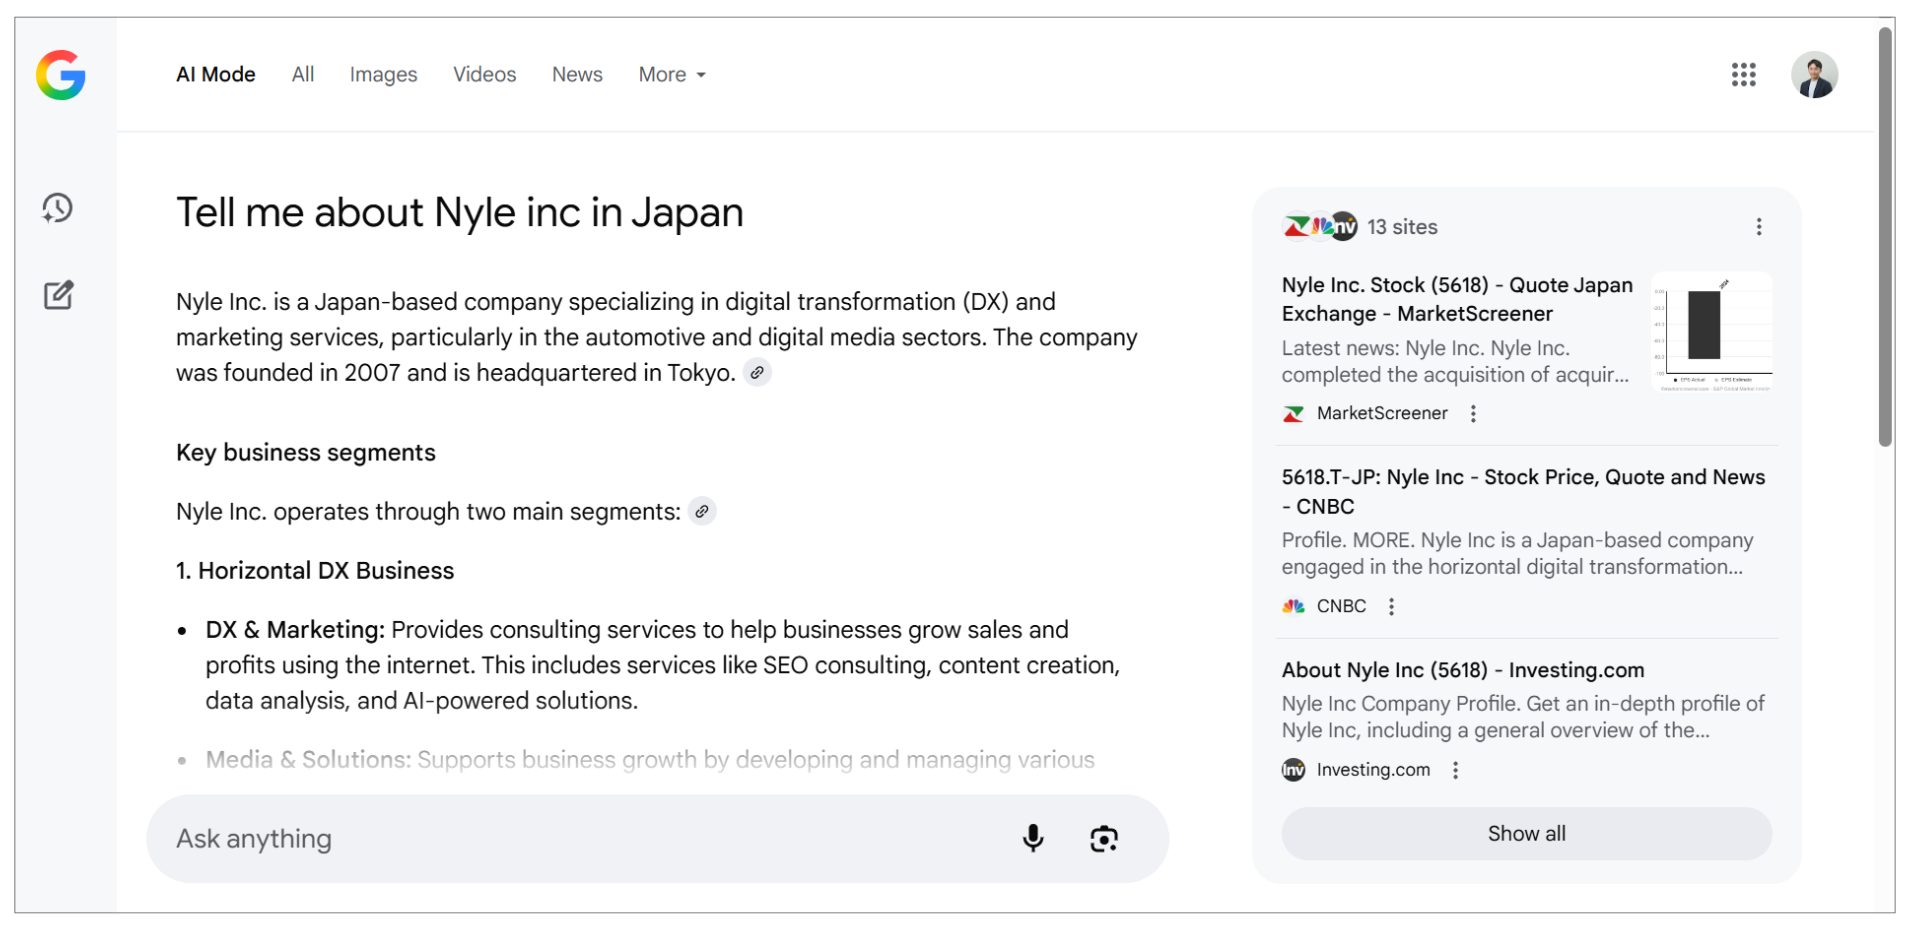The height and width of the screenshot is (930, 1910).
Task: Click the Show all button
Action: coord(1526,834)
